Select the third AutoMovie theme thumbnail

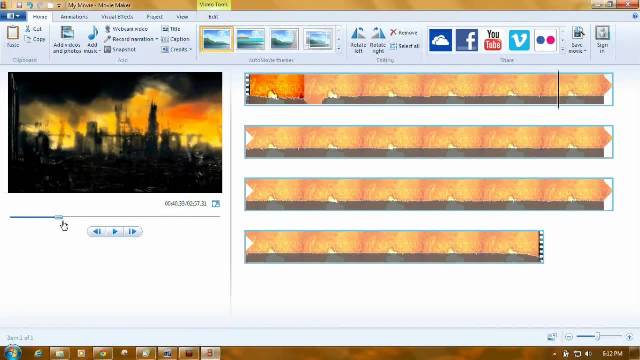tap(284, 39)
